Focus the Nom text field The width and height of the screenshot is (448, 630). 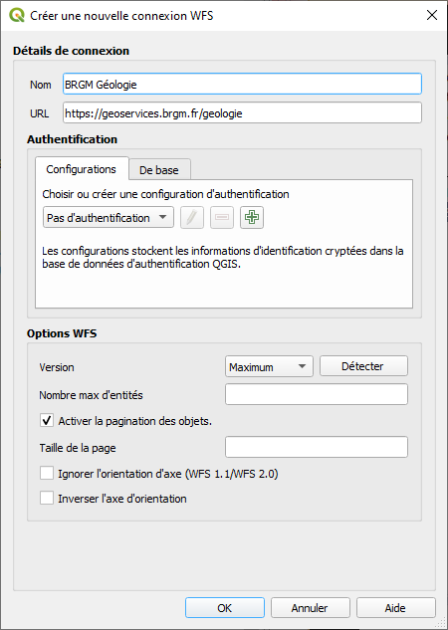(242, 84)
